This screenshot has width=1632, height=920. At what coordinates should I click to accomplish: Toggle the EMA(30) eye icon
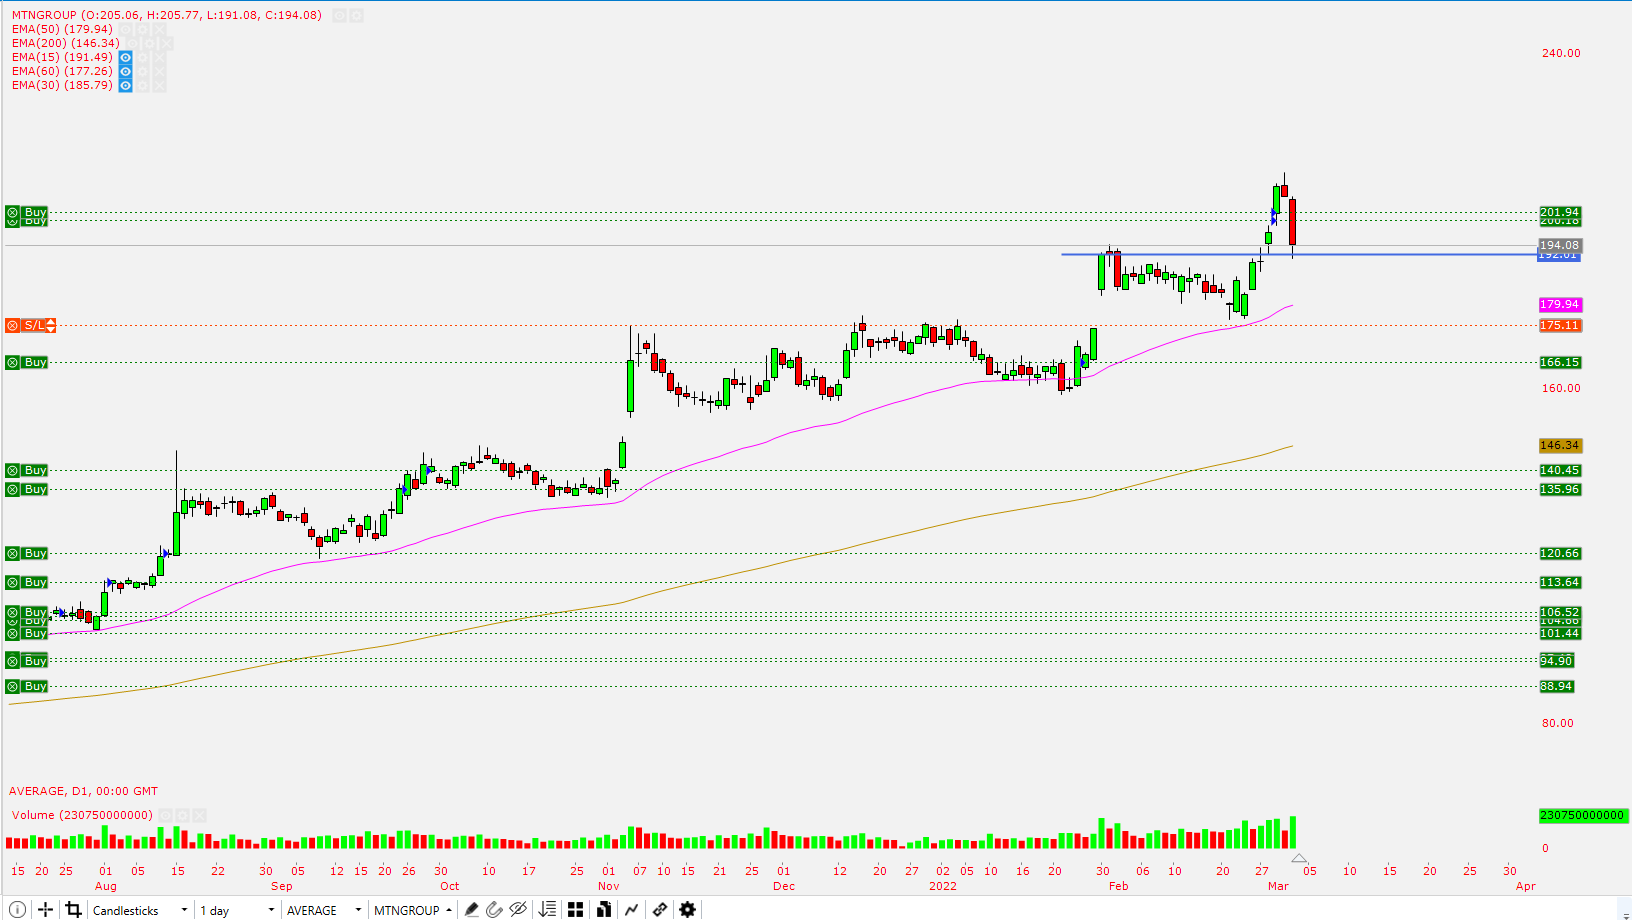(x=126, y=85)
